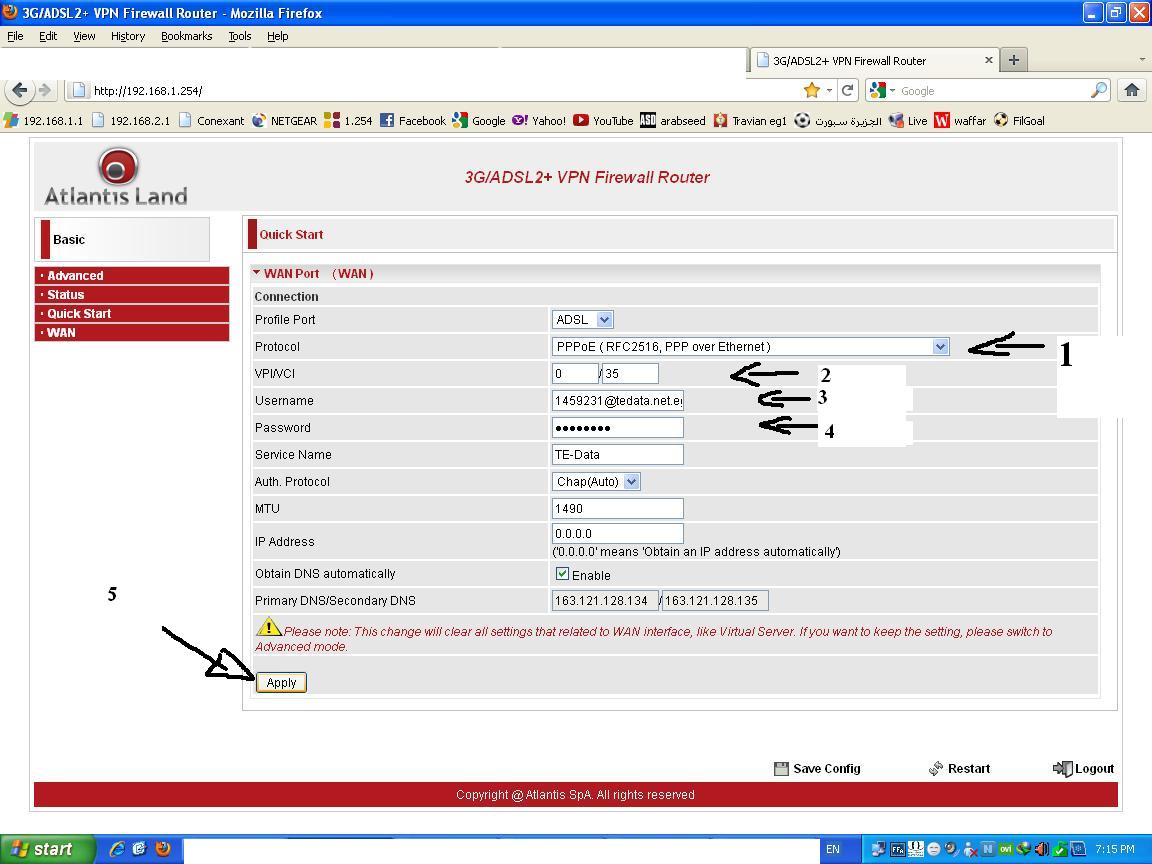This screenshot has height=864, width=1152.
Task: Open the Edit menu
Action: [x=48, y=36]
